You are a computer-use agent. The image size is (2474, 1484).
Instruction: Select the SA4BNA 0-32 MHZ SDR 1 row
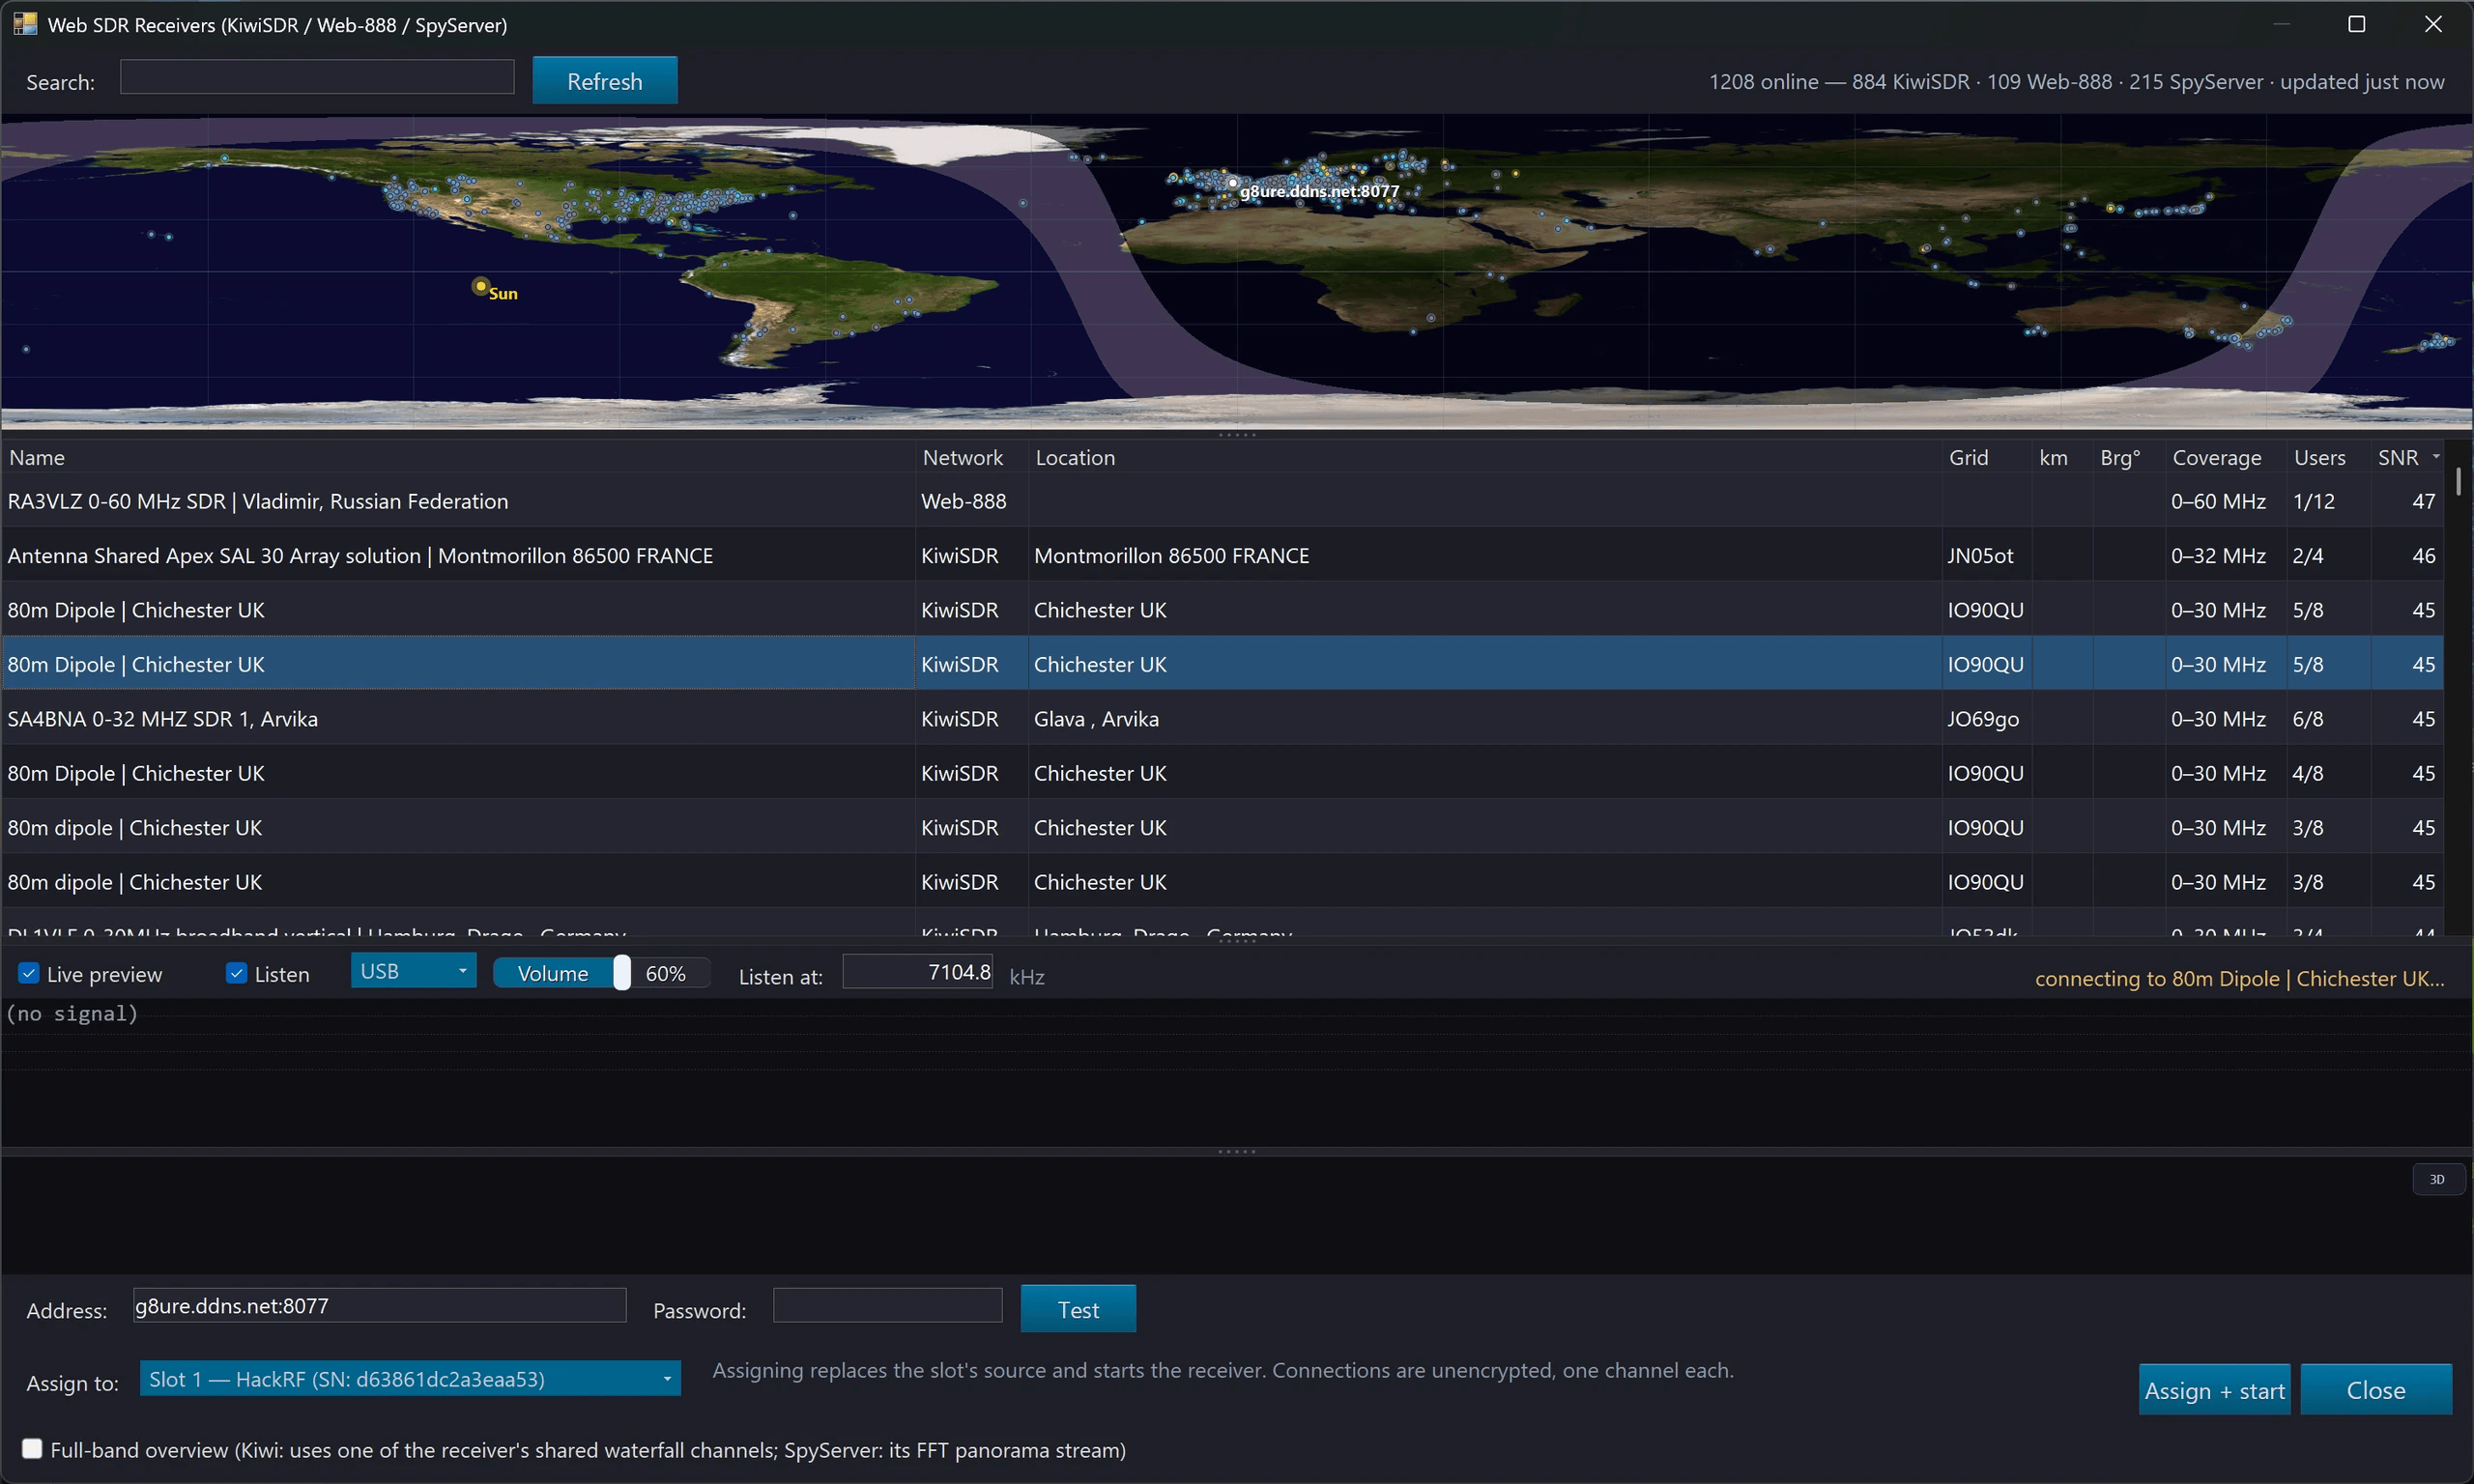[x=1222, y=719]
